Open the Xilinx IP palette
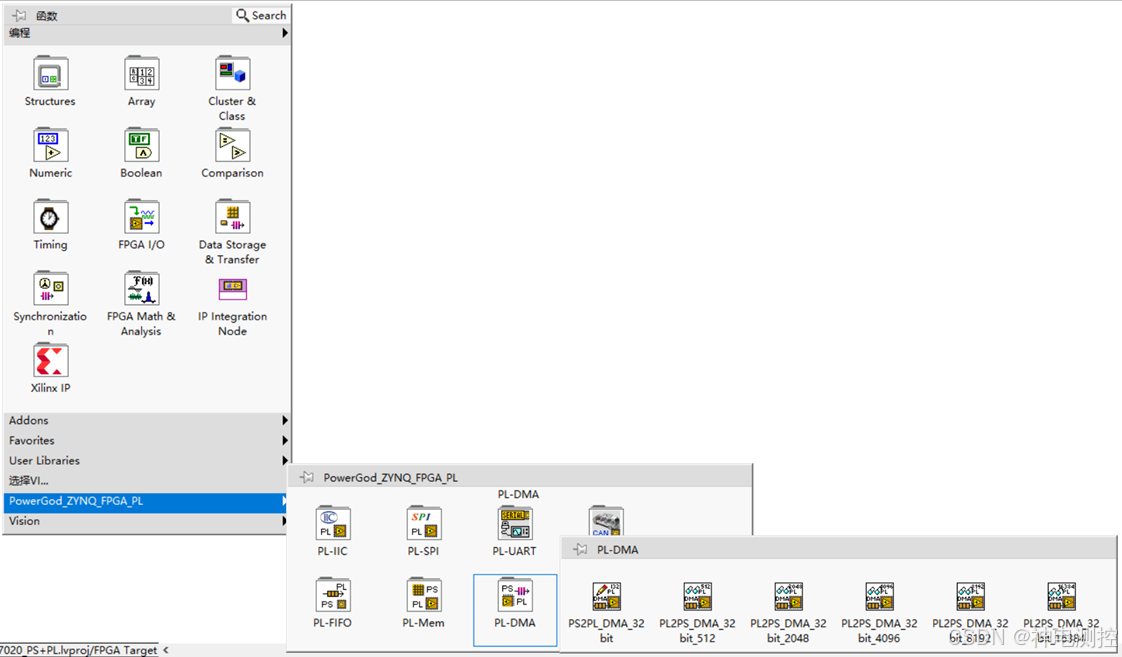Image resolution: width=1122 pixels, height=657 pixels. coord(50,361)
